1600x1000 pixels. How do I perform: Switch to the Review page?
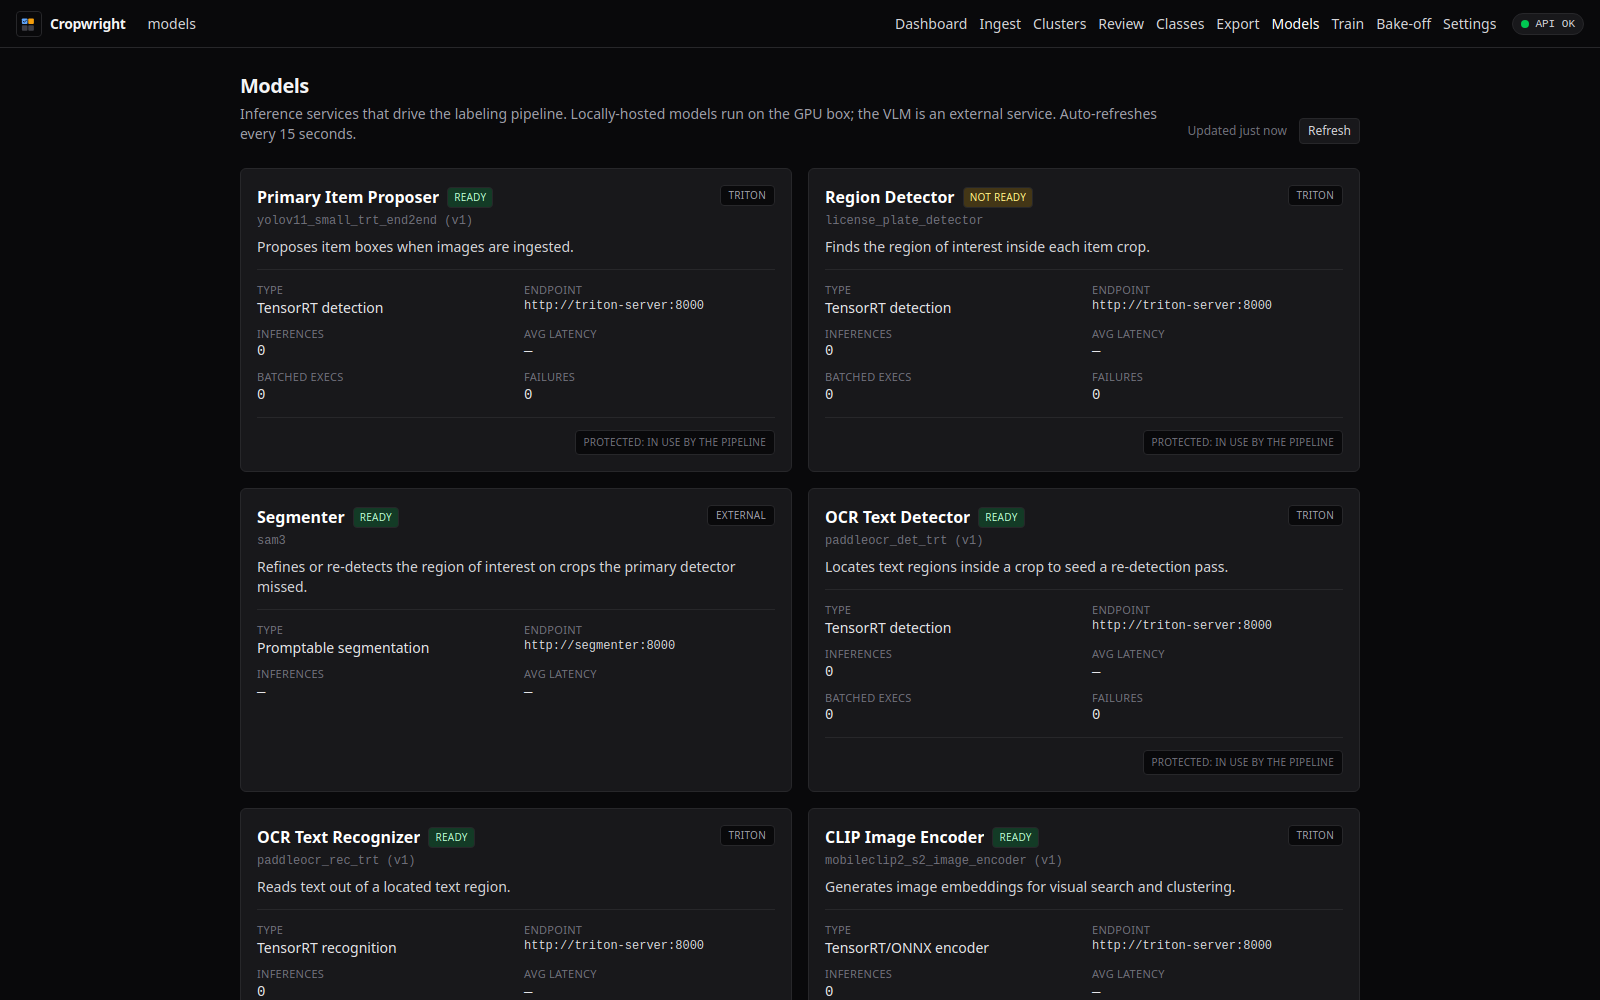coord(1121,24)
